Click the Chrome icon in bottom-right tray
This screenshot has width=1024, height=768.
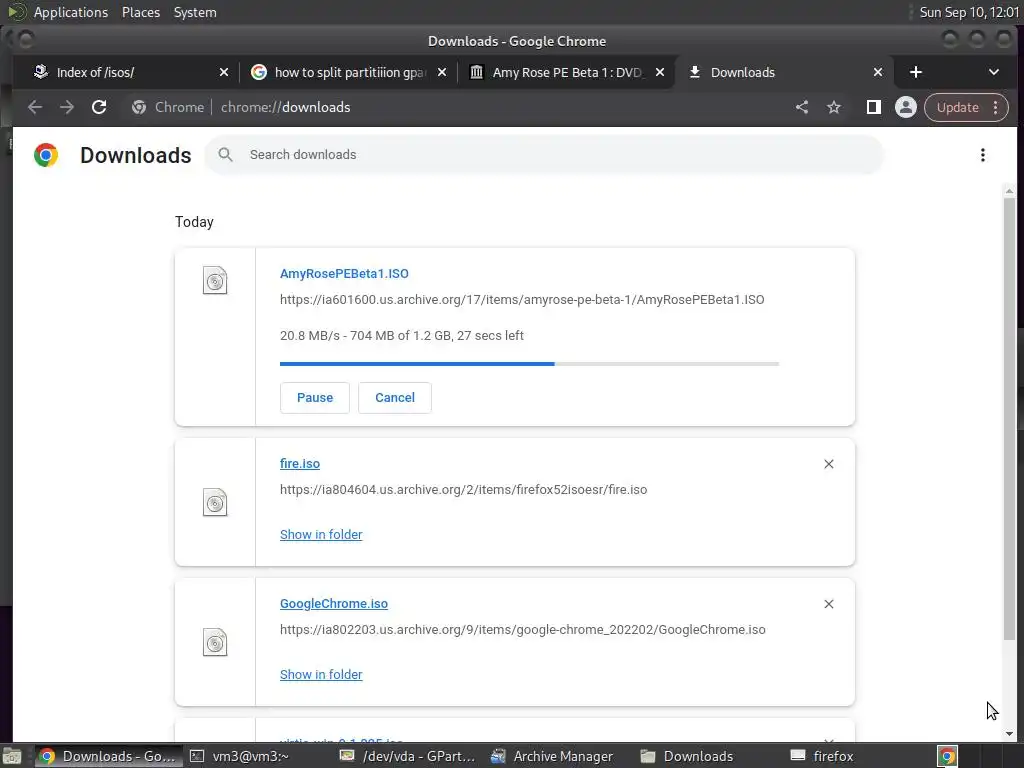pos(947,756)
